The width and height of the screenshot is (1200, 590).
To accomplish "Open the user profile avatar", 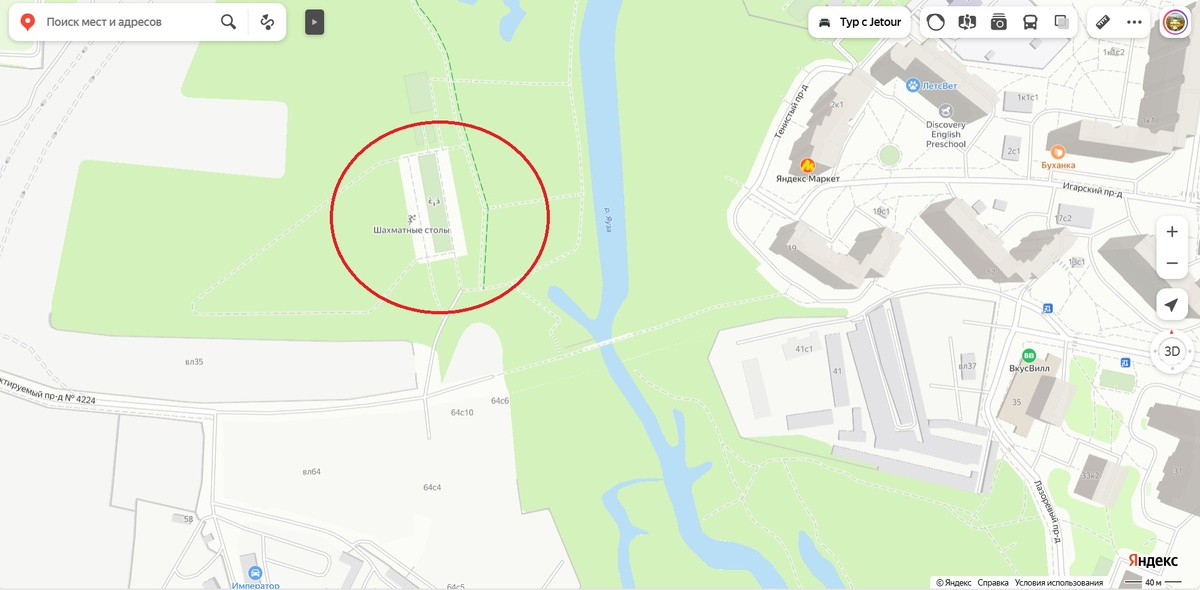I will (x=1174, y=22).
